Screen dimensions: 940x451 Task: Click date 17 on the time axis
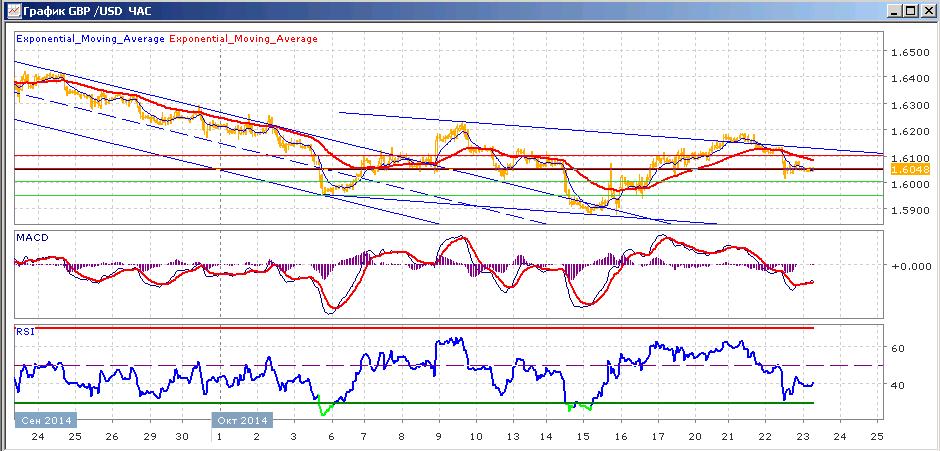click(658, 437)
